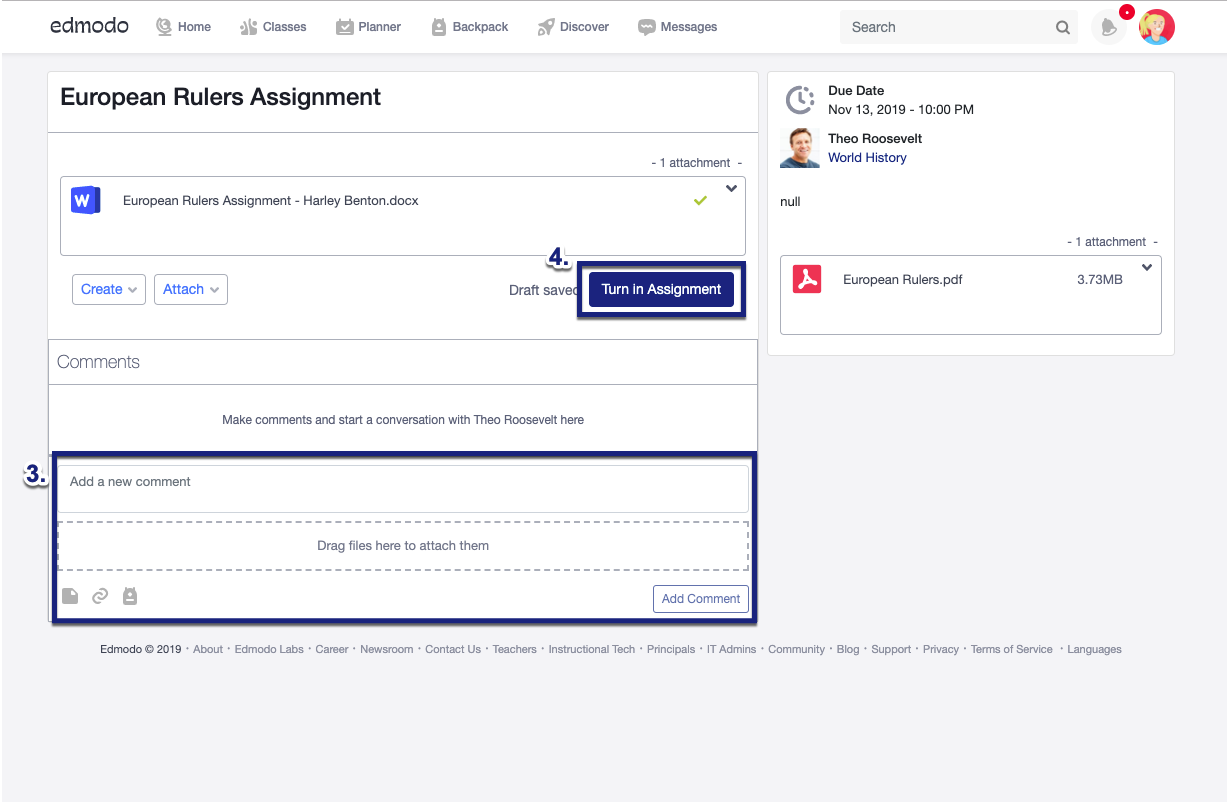Go to Classes
This screenshot has width=1227, height=802.
(x=273, y=27)
